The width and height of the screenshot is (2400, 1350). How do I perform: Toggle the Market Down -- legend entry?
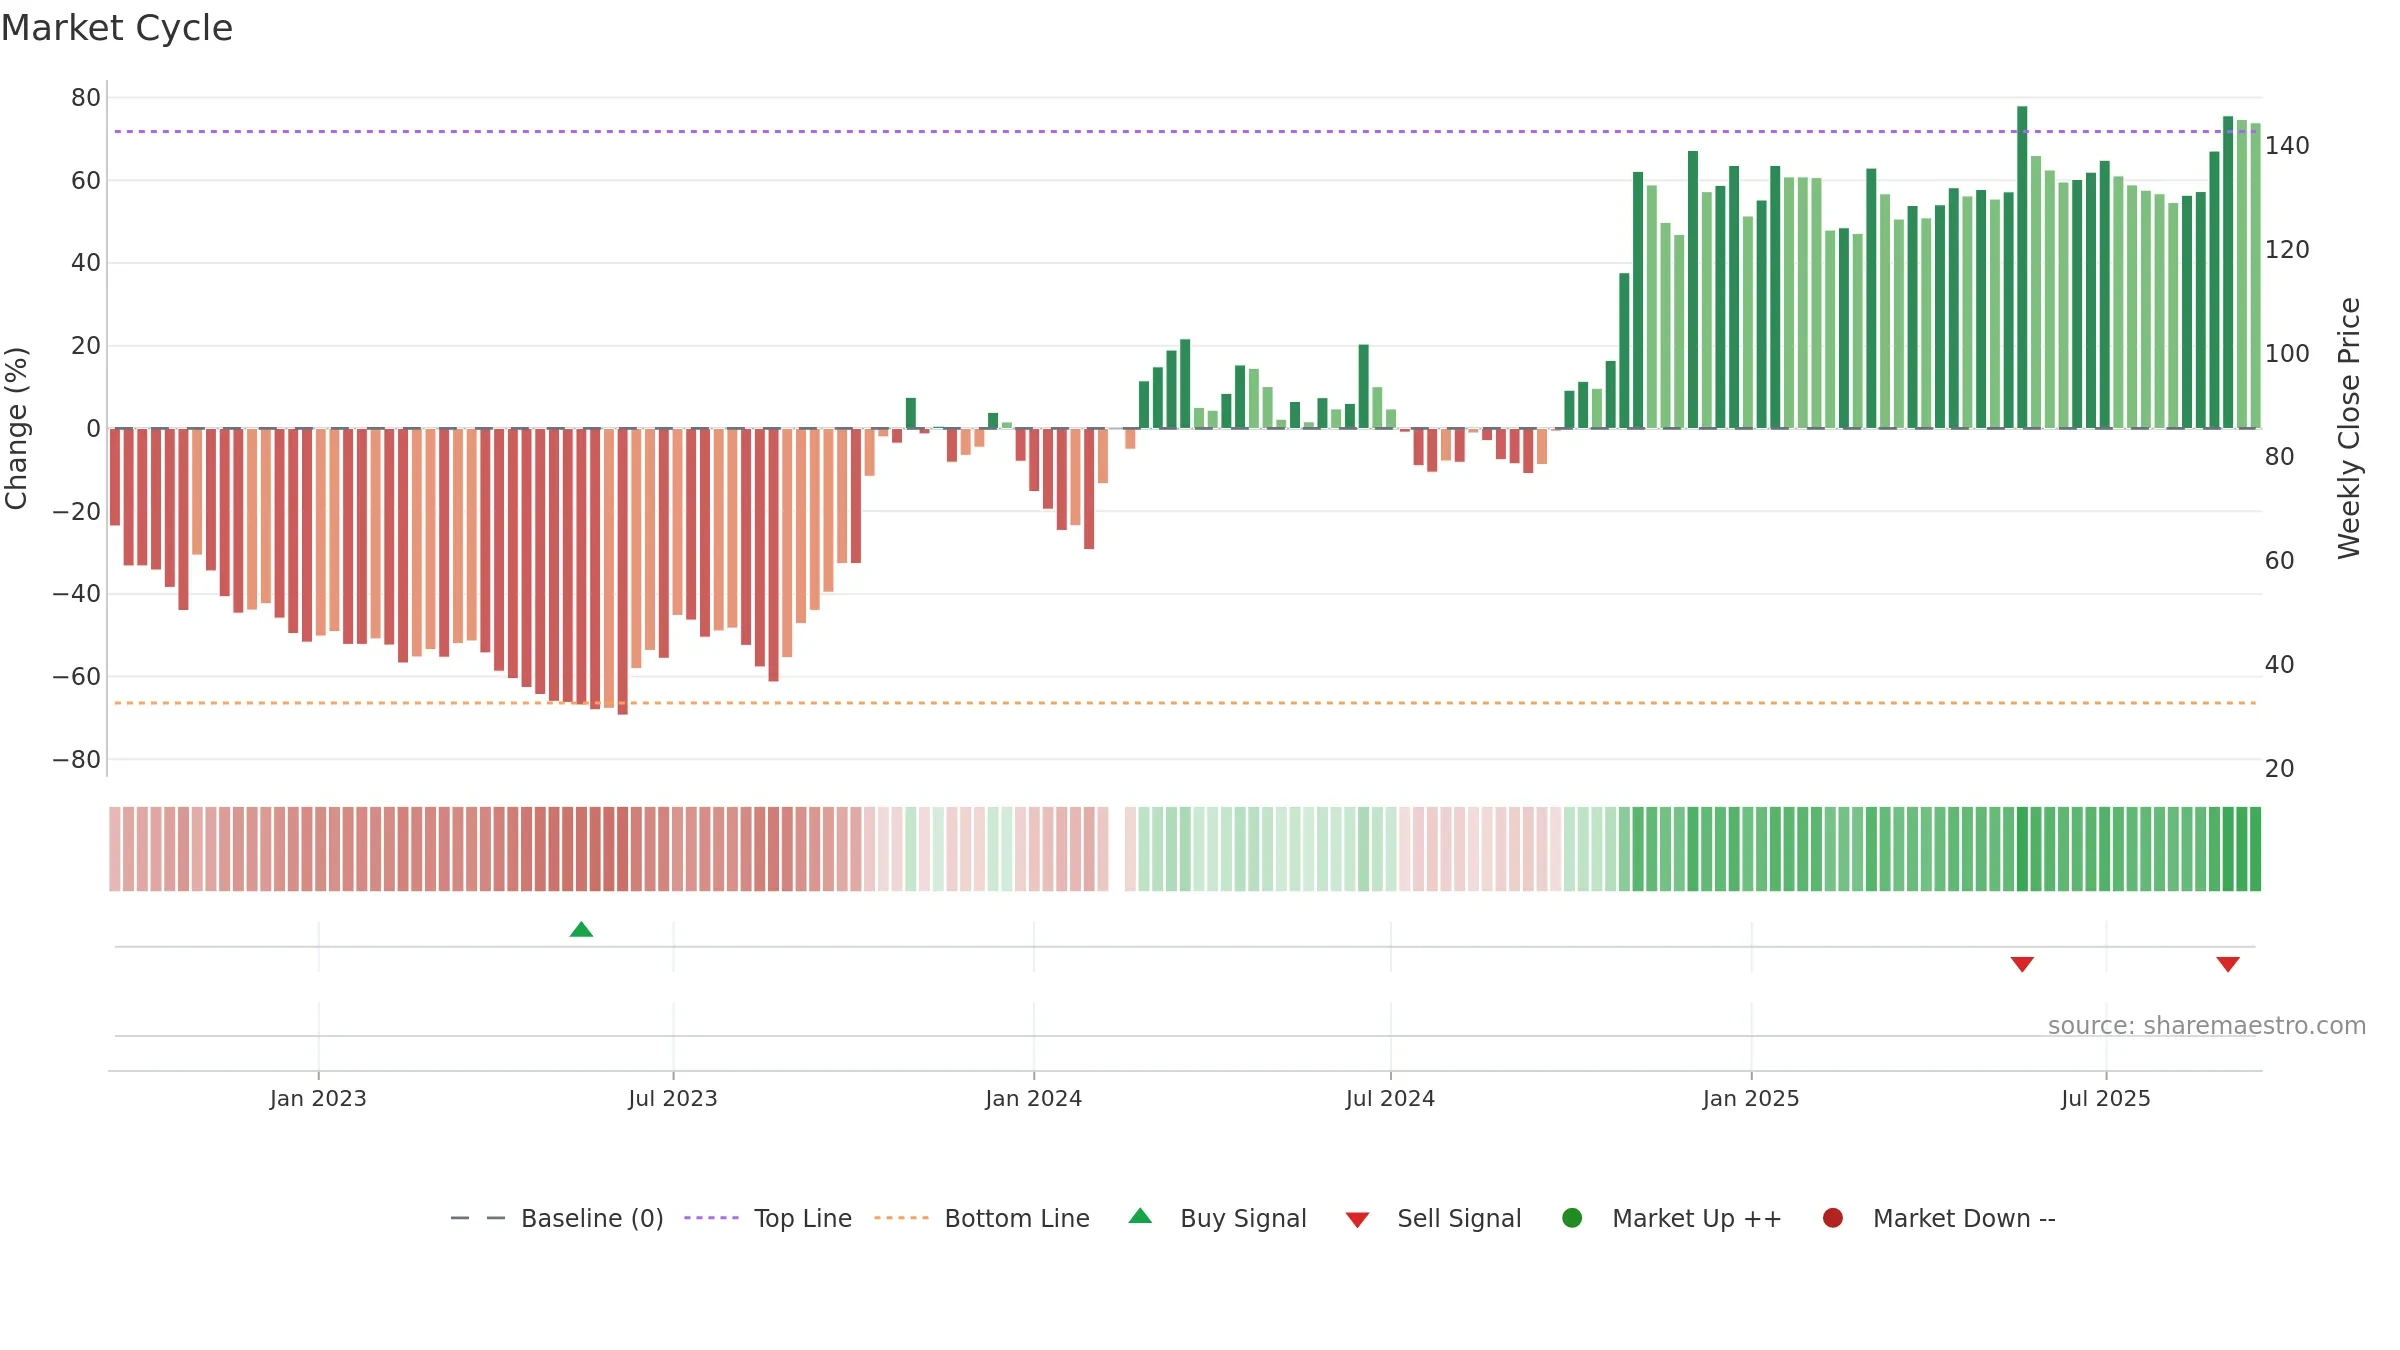1939,1218
